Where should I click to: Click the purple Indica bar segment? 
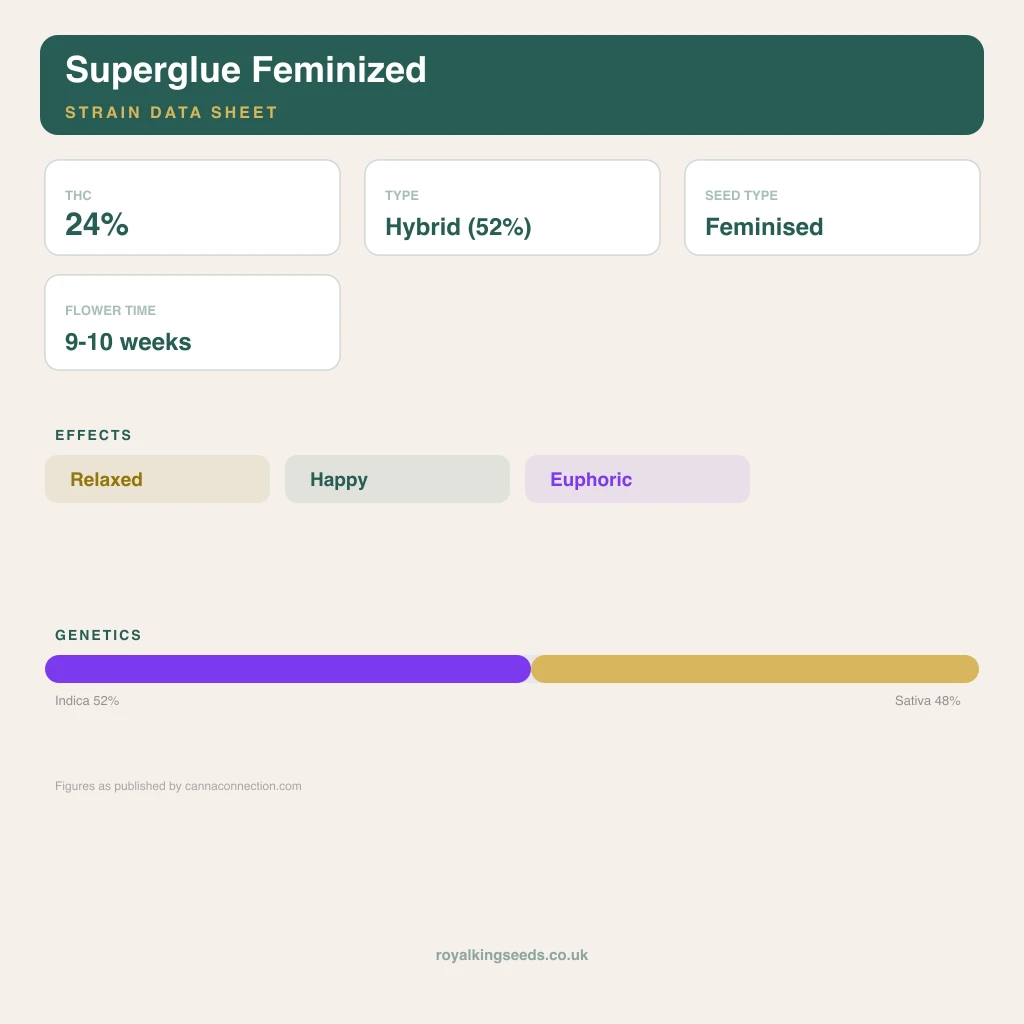point(288,669)
